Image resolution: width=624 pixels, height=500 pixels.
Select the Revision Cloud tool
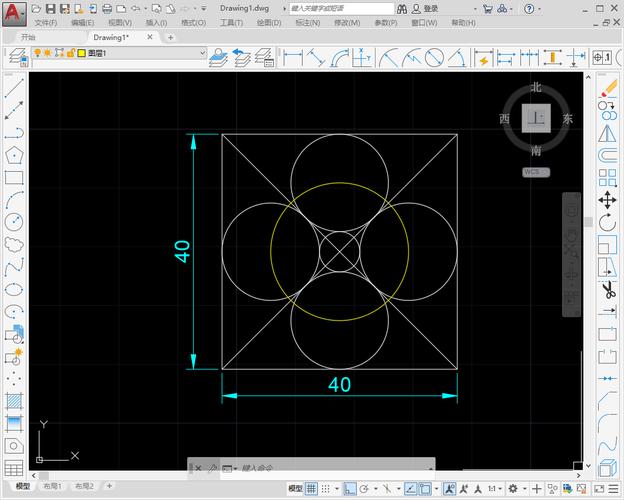tap(13, 243)
